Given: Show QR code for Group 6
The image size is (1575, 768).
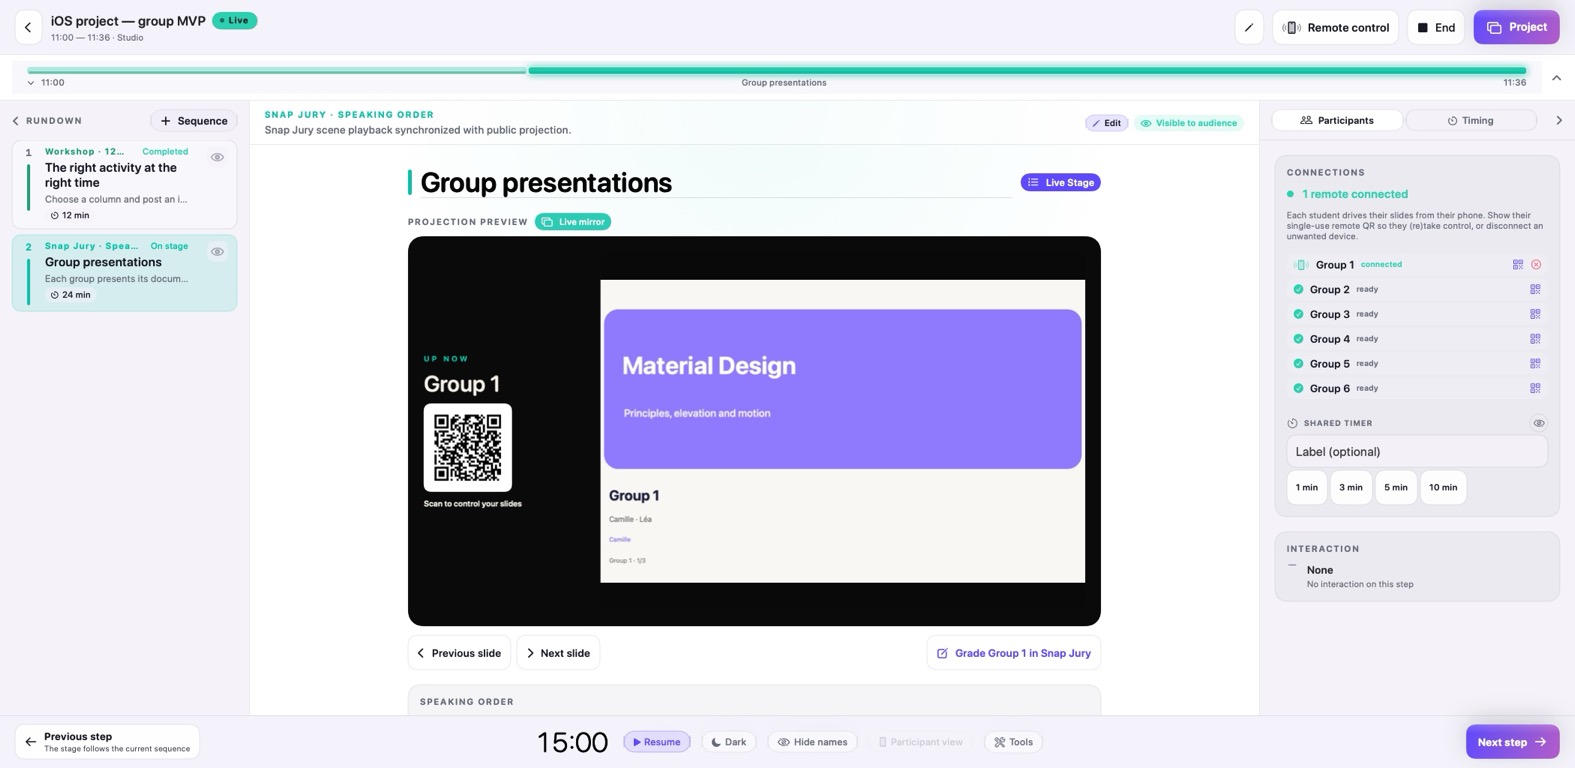Looking at the screenshot, I should (x=1535, y=388).
